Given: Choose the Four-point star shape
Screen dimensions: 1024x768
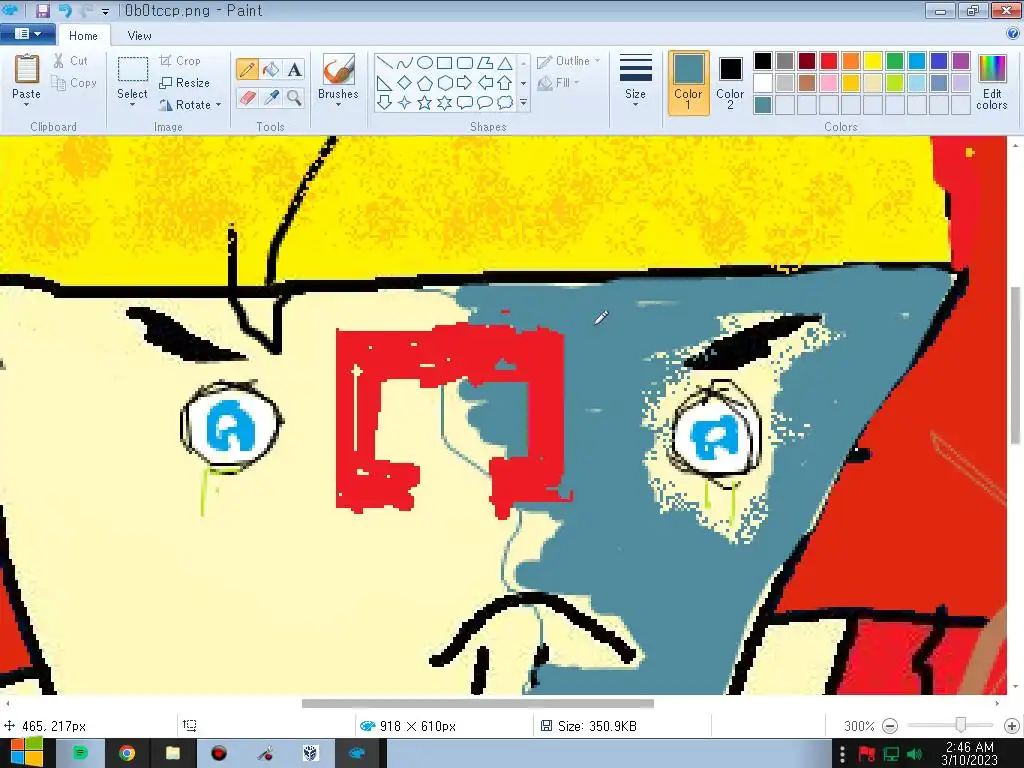Looking at the screenshot, I should 405,103.
